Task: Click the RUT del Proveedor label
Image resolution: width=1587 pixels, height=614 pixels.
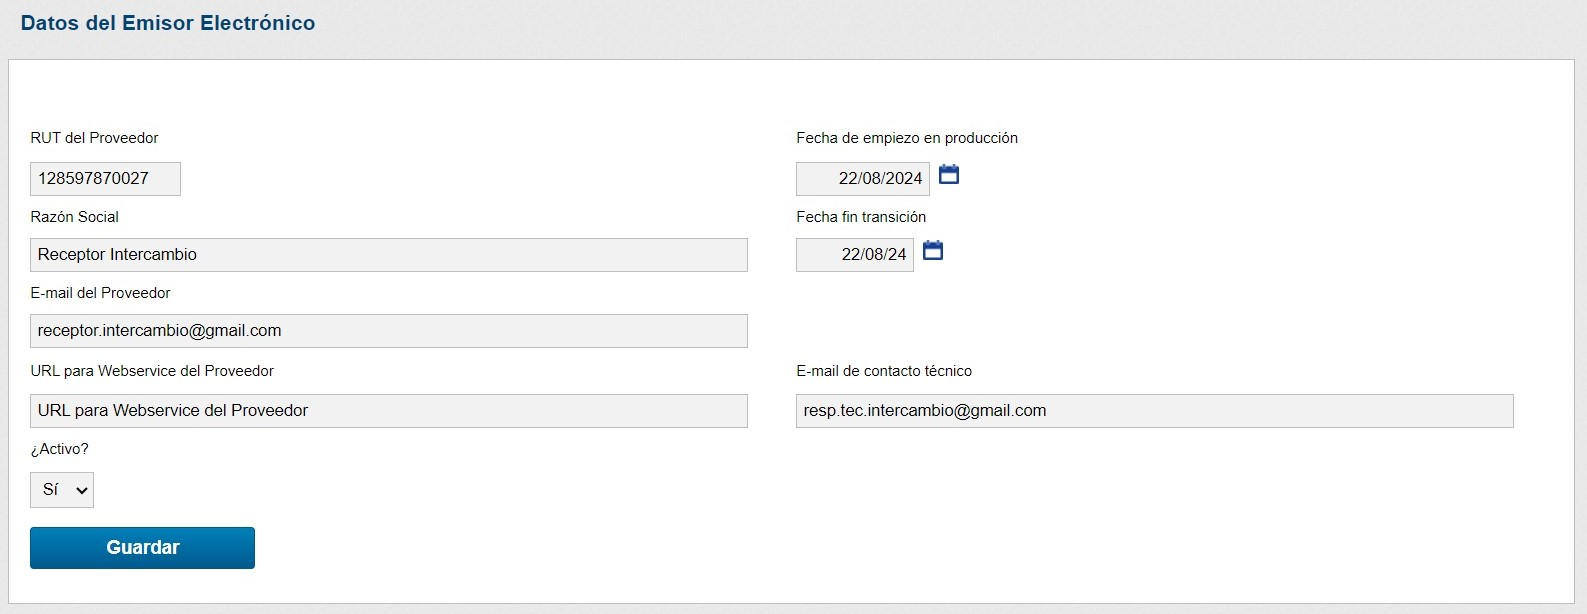Action: 94,138
